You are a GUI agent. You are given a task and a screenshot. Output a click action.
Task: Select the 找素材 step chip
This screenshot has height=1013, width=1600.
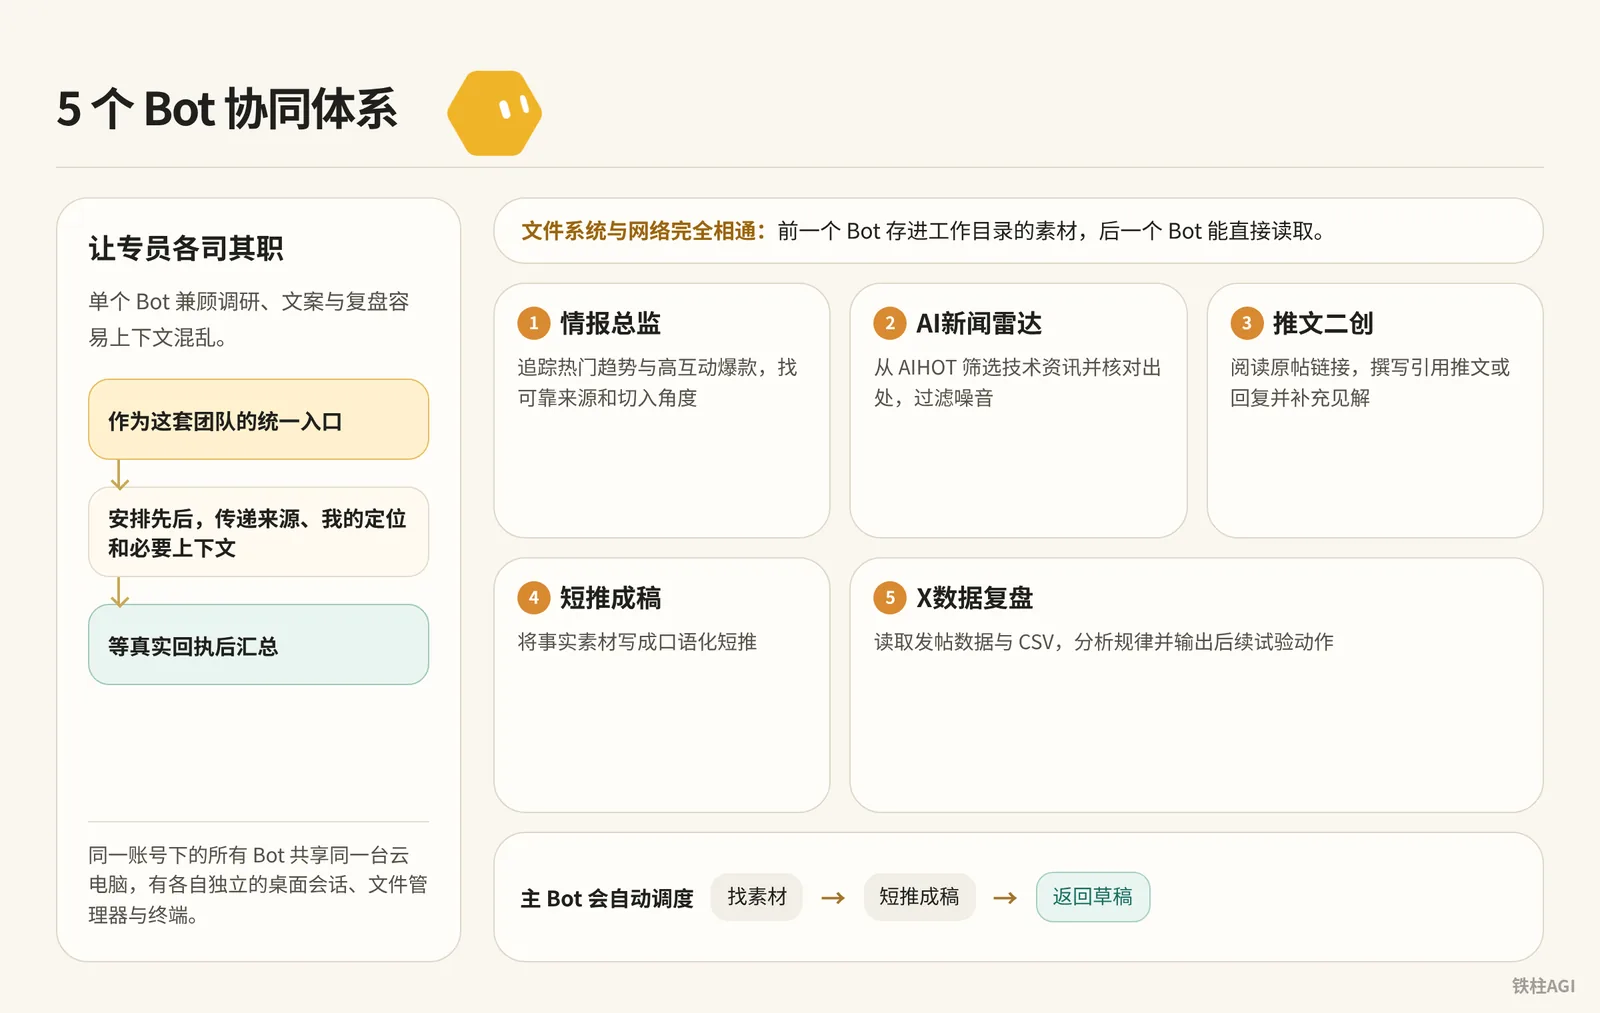pyautogui.click(x=757, y=897)
